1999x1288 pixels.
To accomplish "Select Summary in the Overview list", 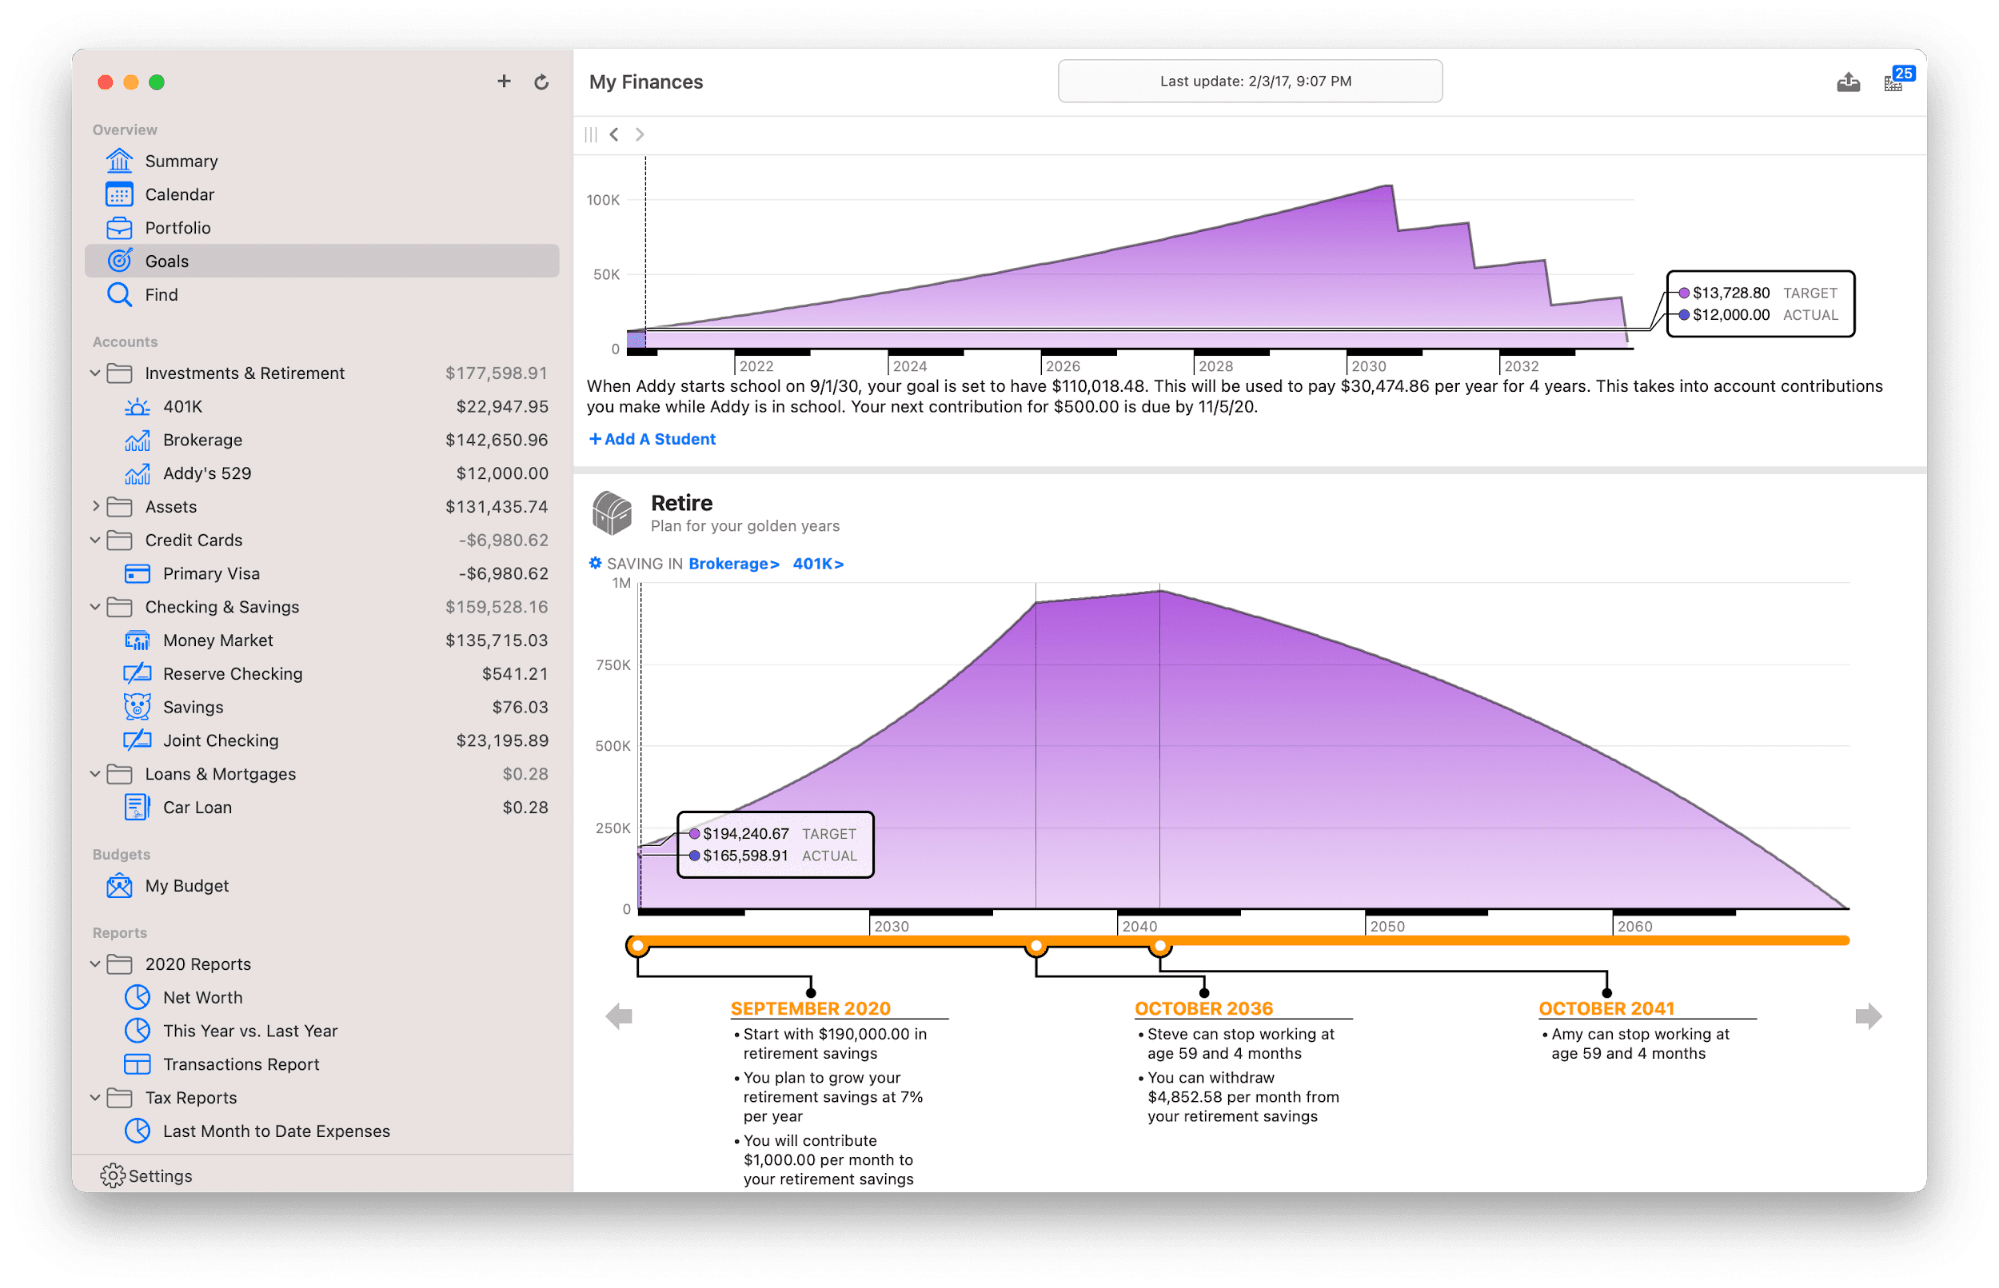I will [322, 160].
